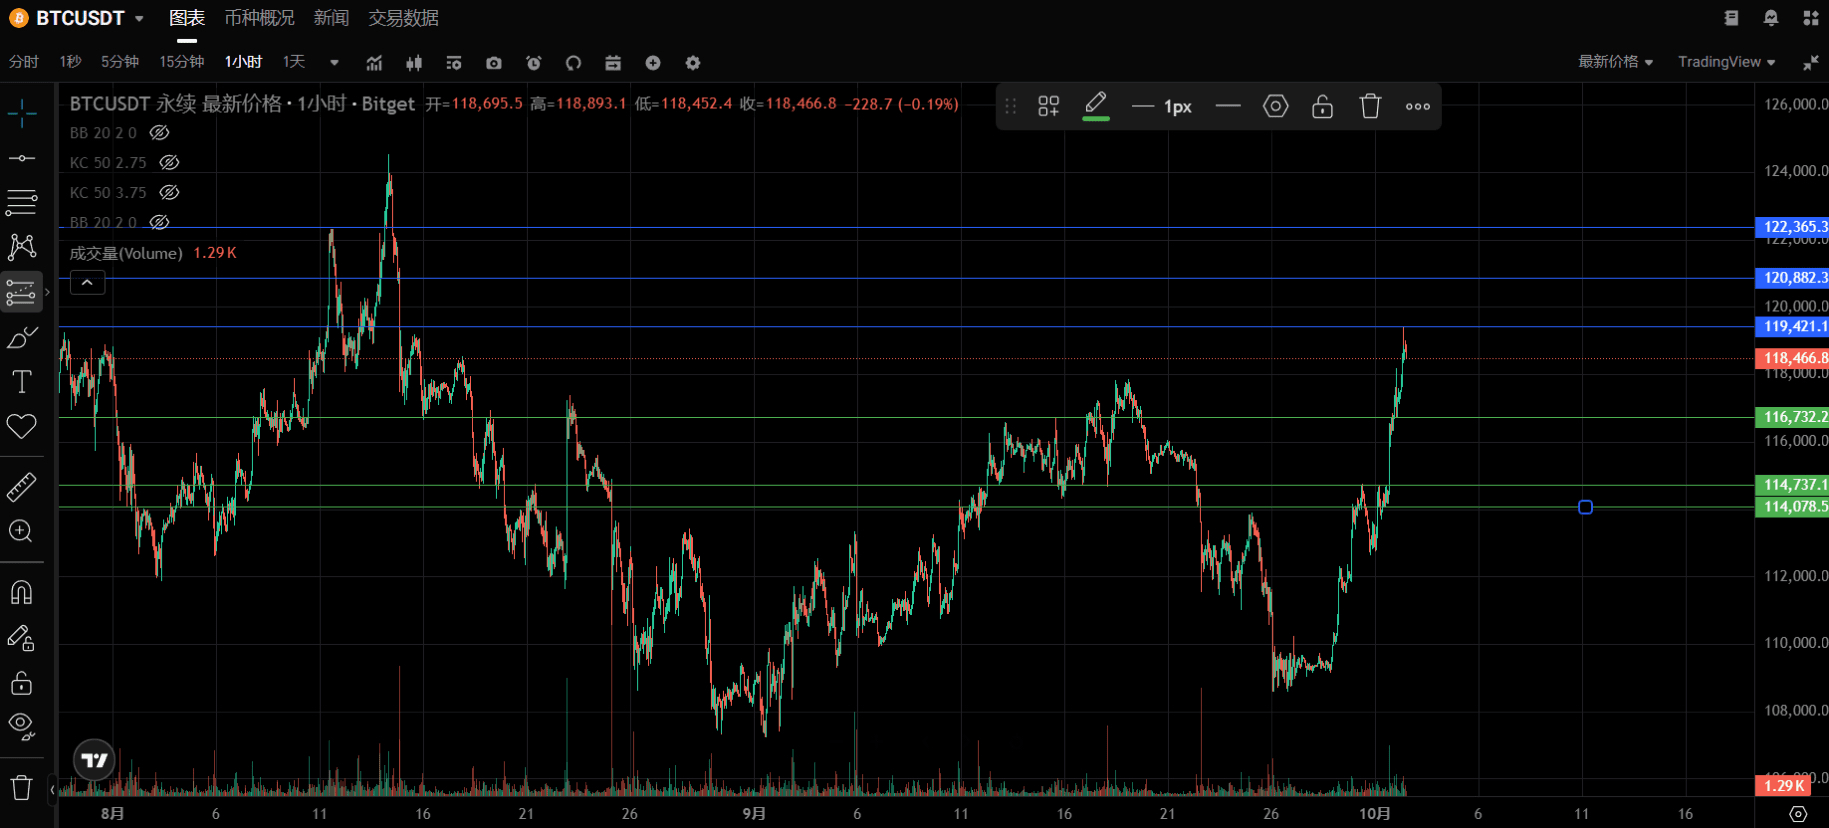Click the camera snapshot icon
This screenshot has width=1829, height=828.
point(494,63)
